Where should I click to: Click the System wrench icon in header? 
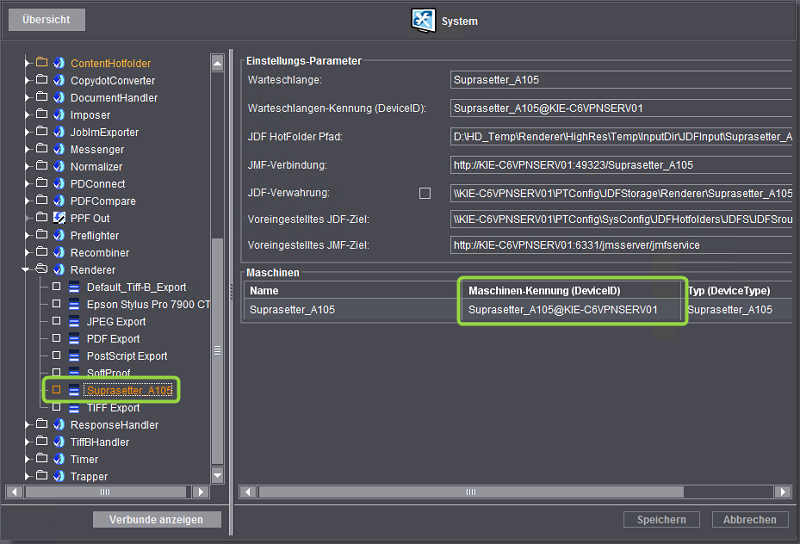tap(422, 20)
